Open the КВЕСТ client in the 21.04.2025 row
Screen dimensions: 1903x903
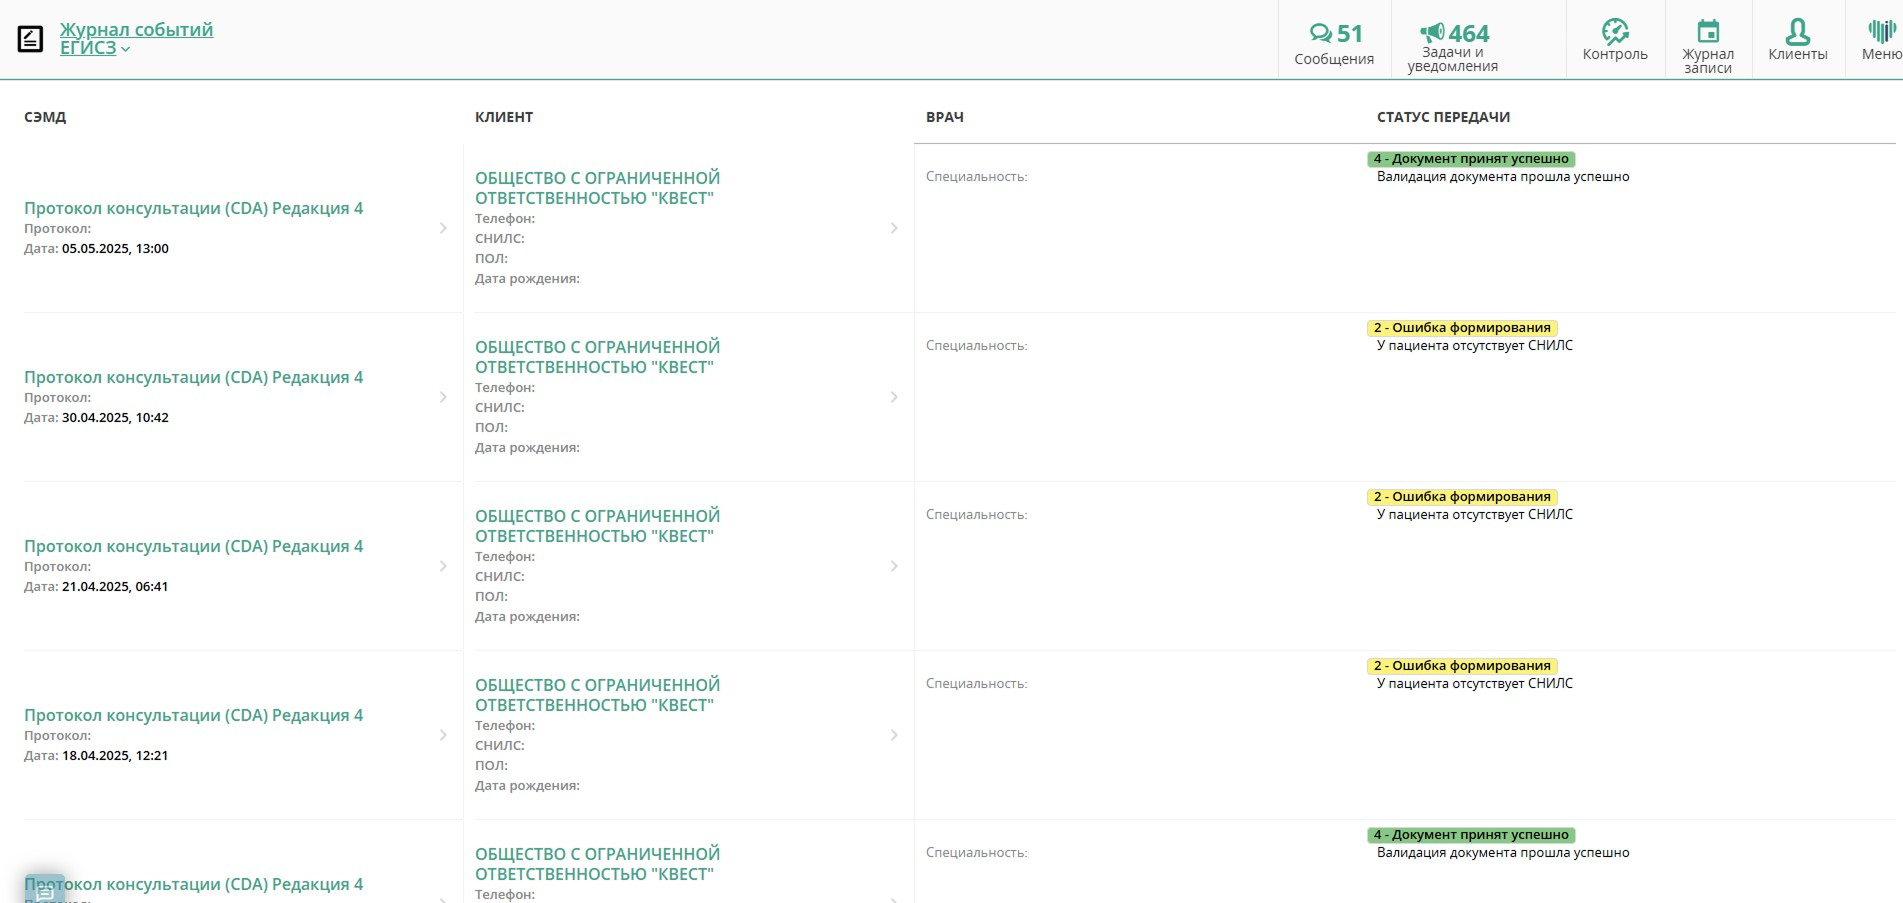pyautogui.click(x=597, y=526)
